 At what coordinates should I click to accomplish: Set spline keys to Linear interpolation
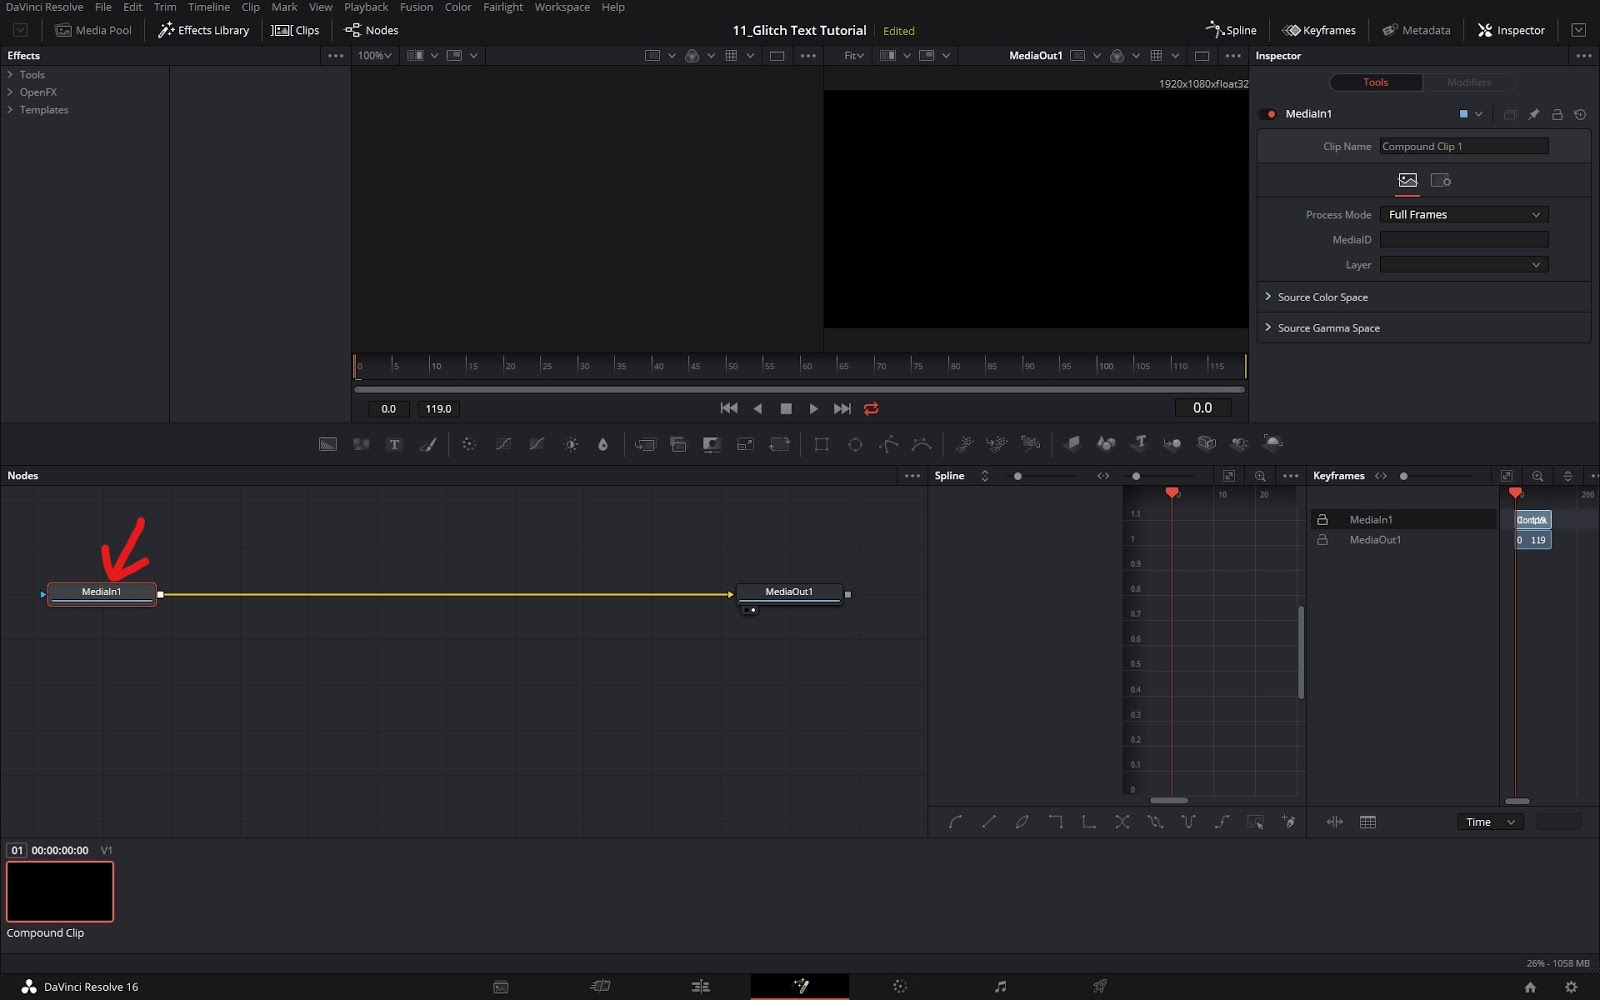point(989,822)
